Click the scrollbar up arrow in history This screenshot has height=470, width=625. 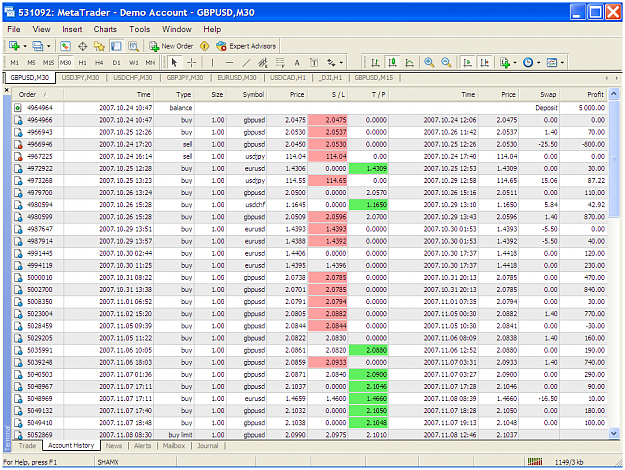click(x=614, y=94)
